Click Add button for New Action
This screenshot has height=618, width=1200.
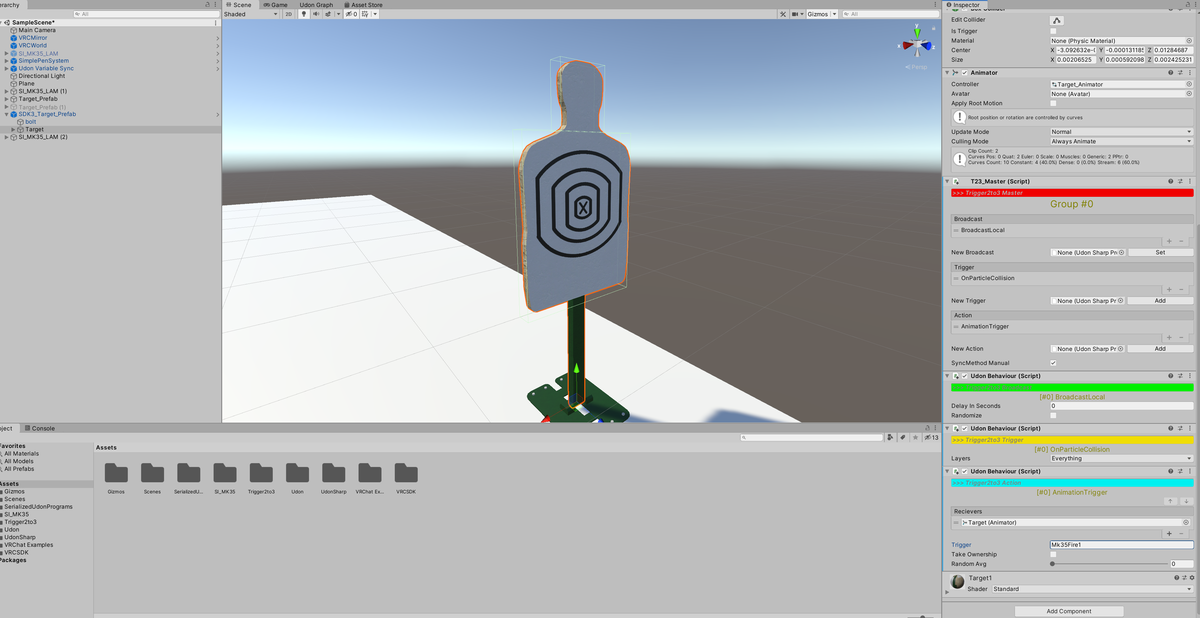tap(1160, 349)
